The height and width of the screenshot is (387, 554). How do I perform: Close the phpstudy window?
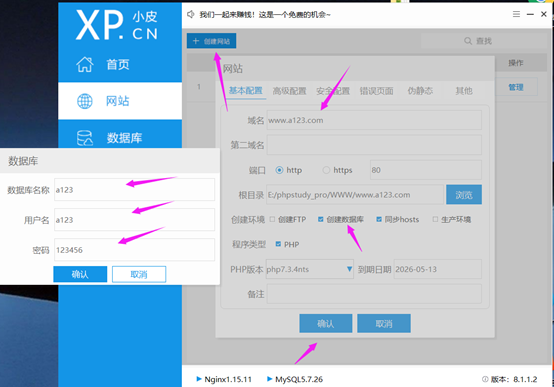544,14
